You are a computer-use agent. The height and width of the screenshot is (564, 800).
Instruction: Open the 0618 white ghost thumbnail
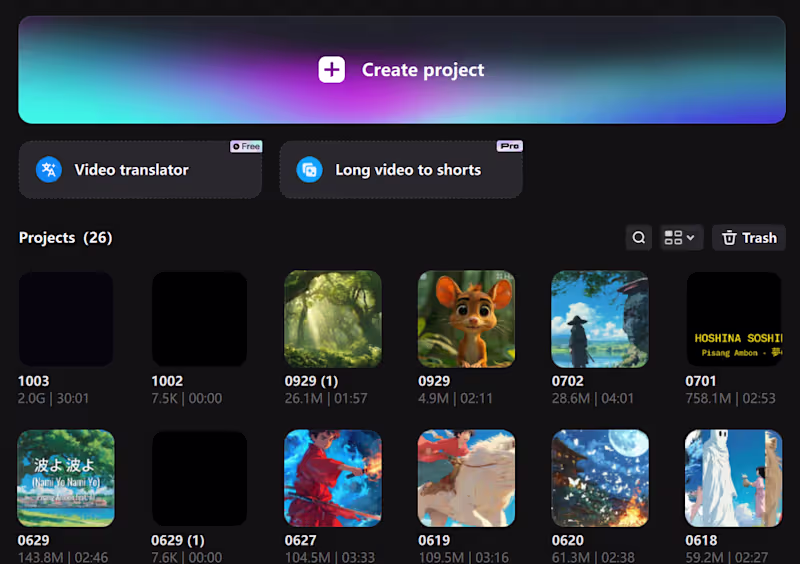pyautogui.click(x=734, y=478)
